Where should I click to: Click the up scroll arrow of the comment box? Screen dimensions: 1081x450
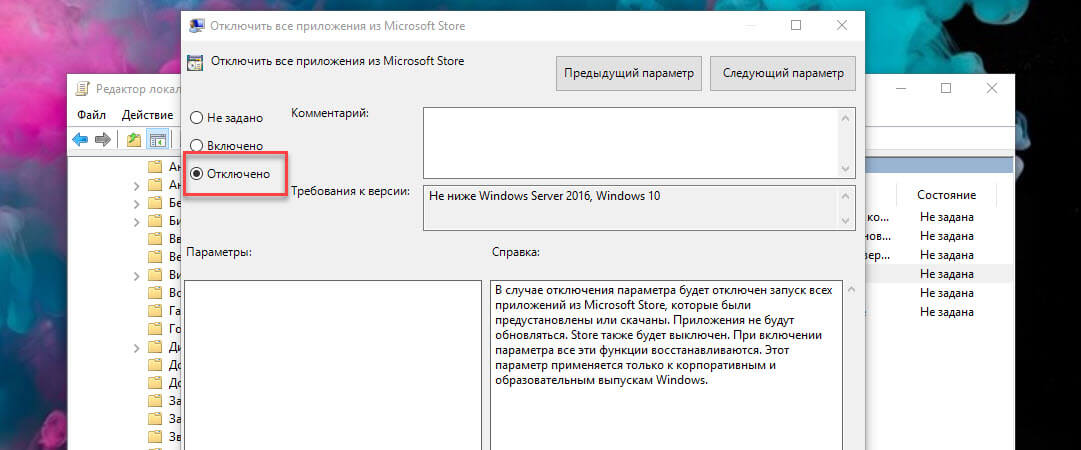[x=845, y=117]
